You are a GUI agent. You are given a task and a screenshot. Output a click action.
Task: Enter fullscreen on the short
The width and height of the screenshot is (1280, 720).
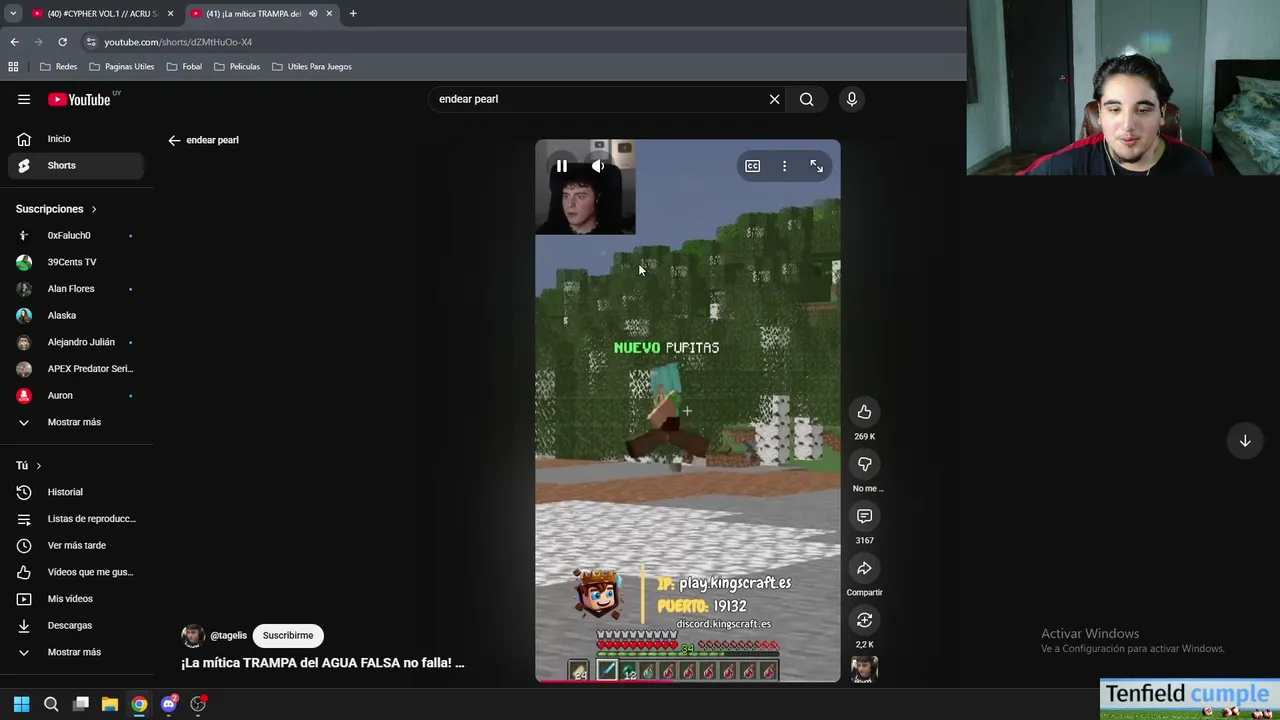[x=816, y=166]
